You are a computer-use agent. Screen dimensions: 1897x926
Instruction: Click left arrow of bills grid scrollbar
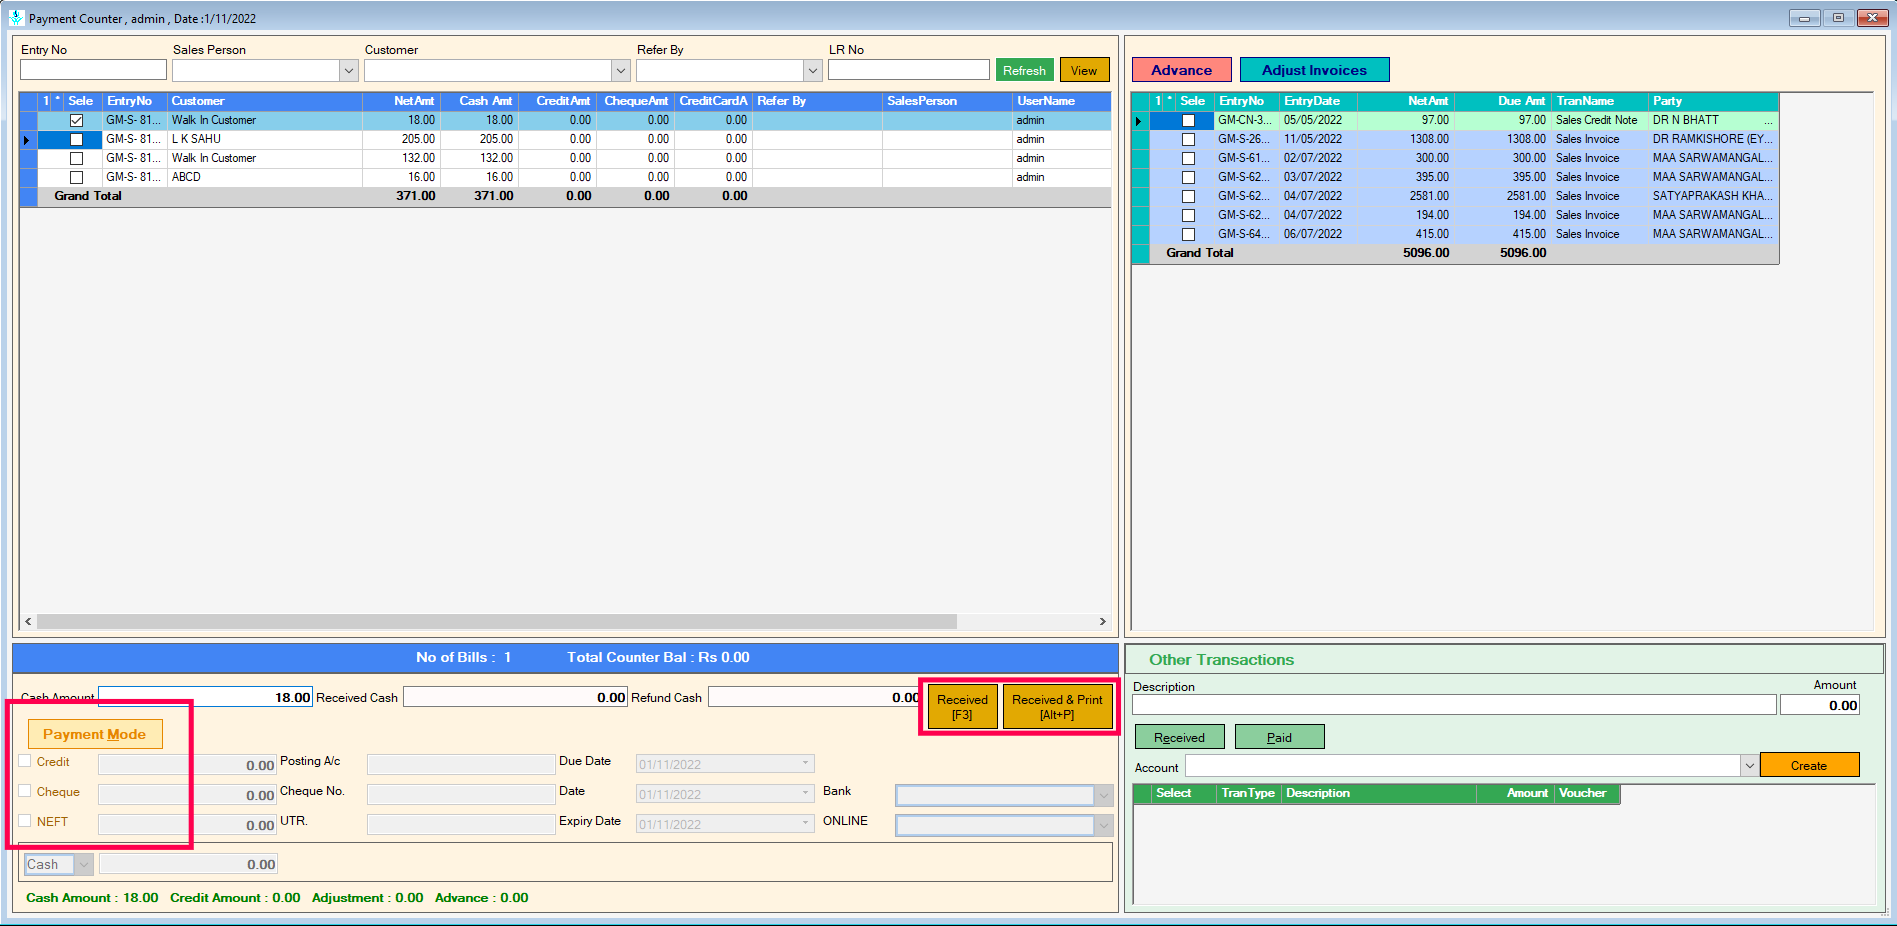click(x=28, y=621)
